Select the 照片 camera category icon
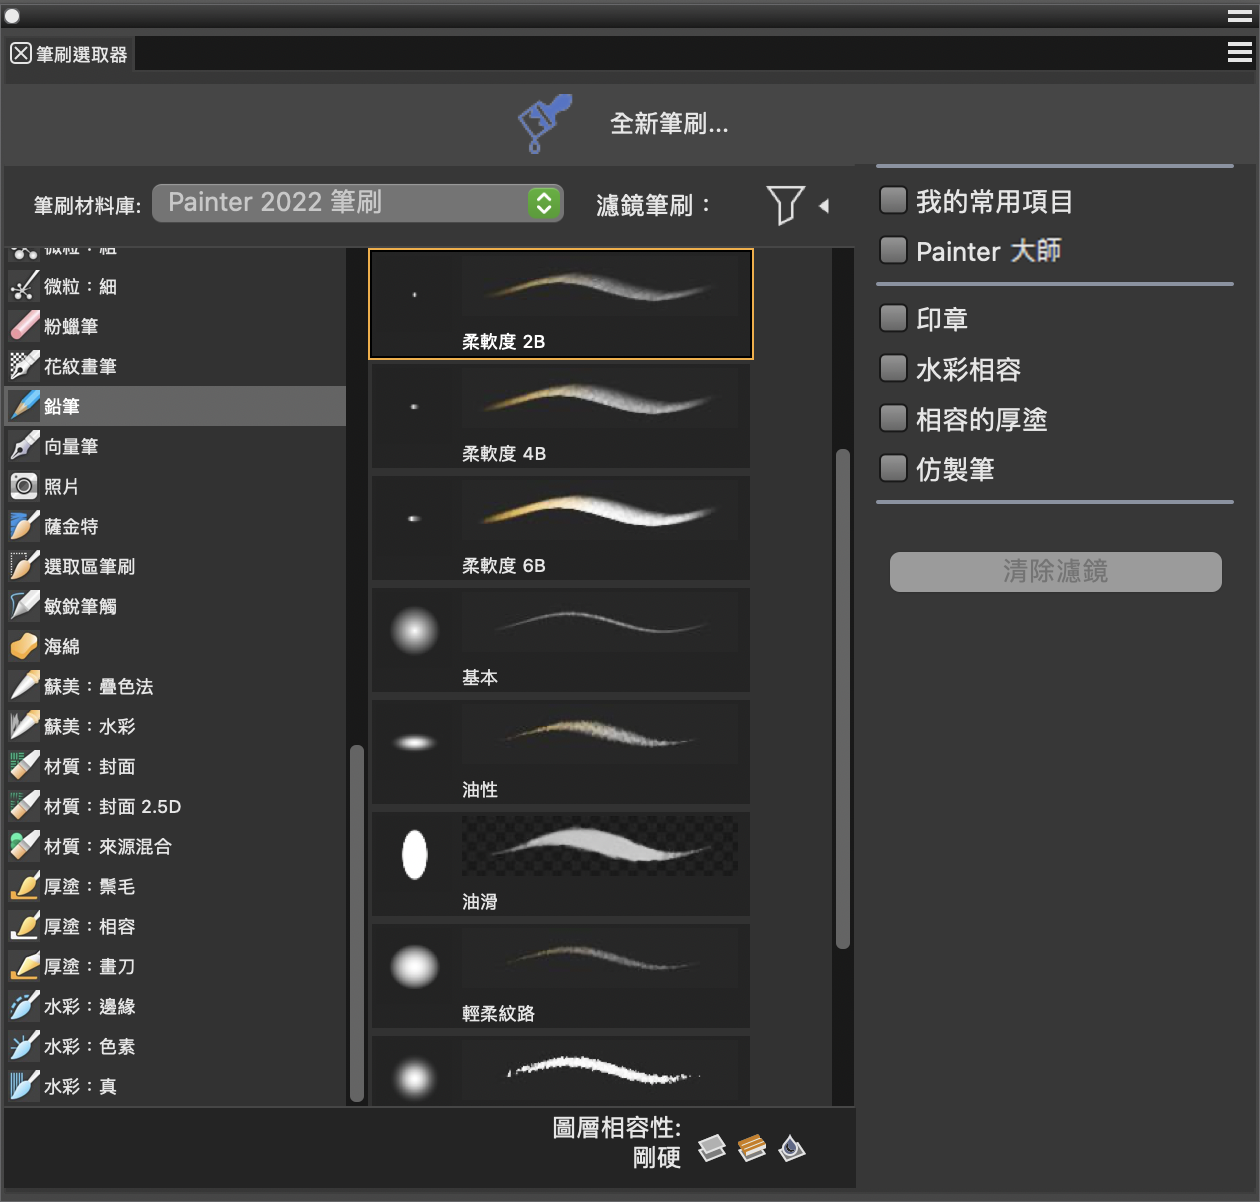This screenshot has width=1260, height=1202. pos(24,486)
